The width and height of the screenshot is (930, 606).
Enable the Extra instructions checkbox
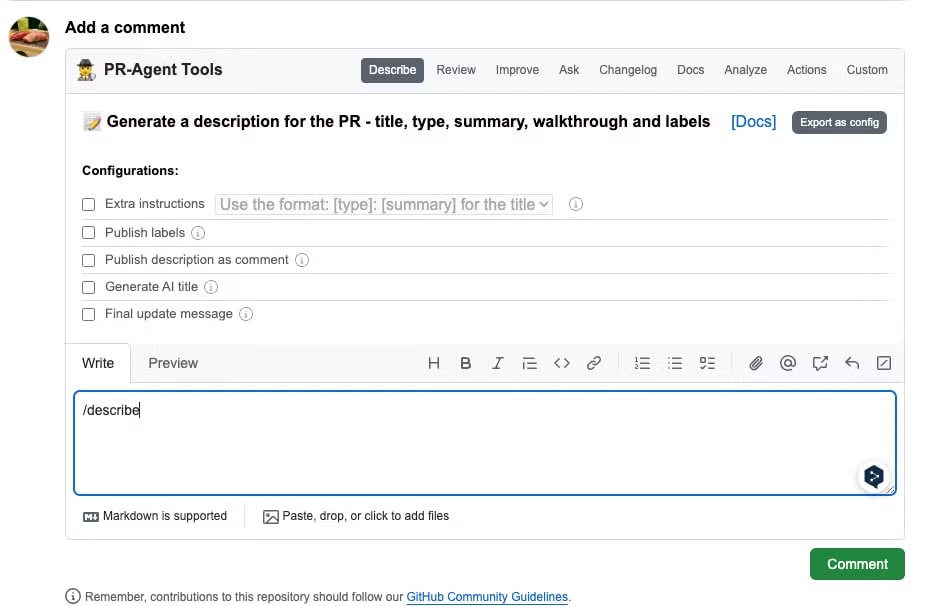coord(88,205)
